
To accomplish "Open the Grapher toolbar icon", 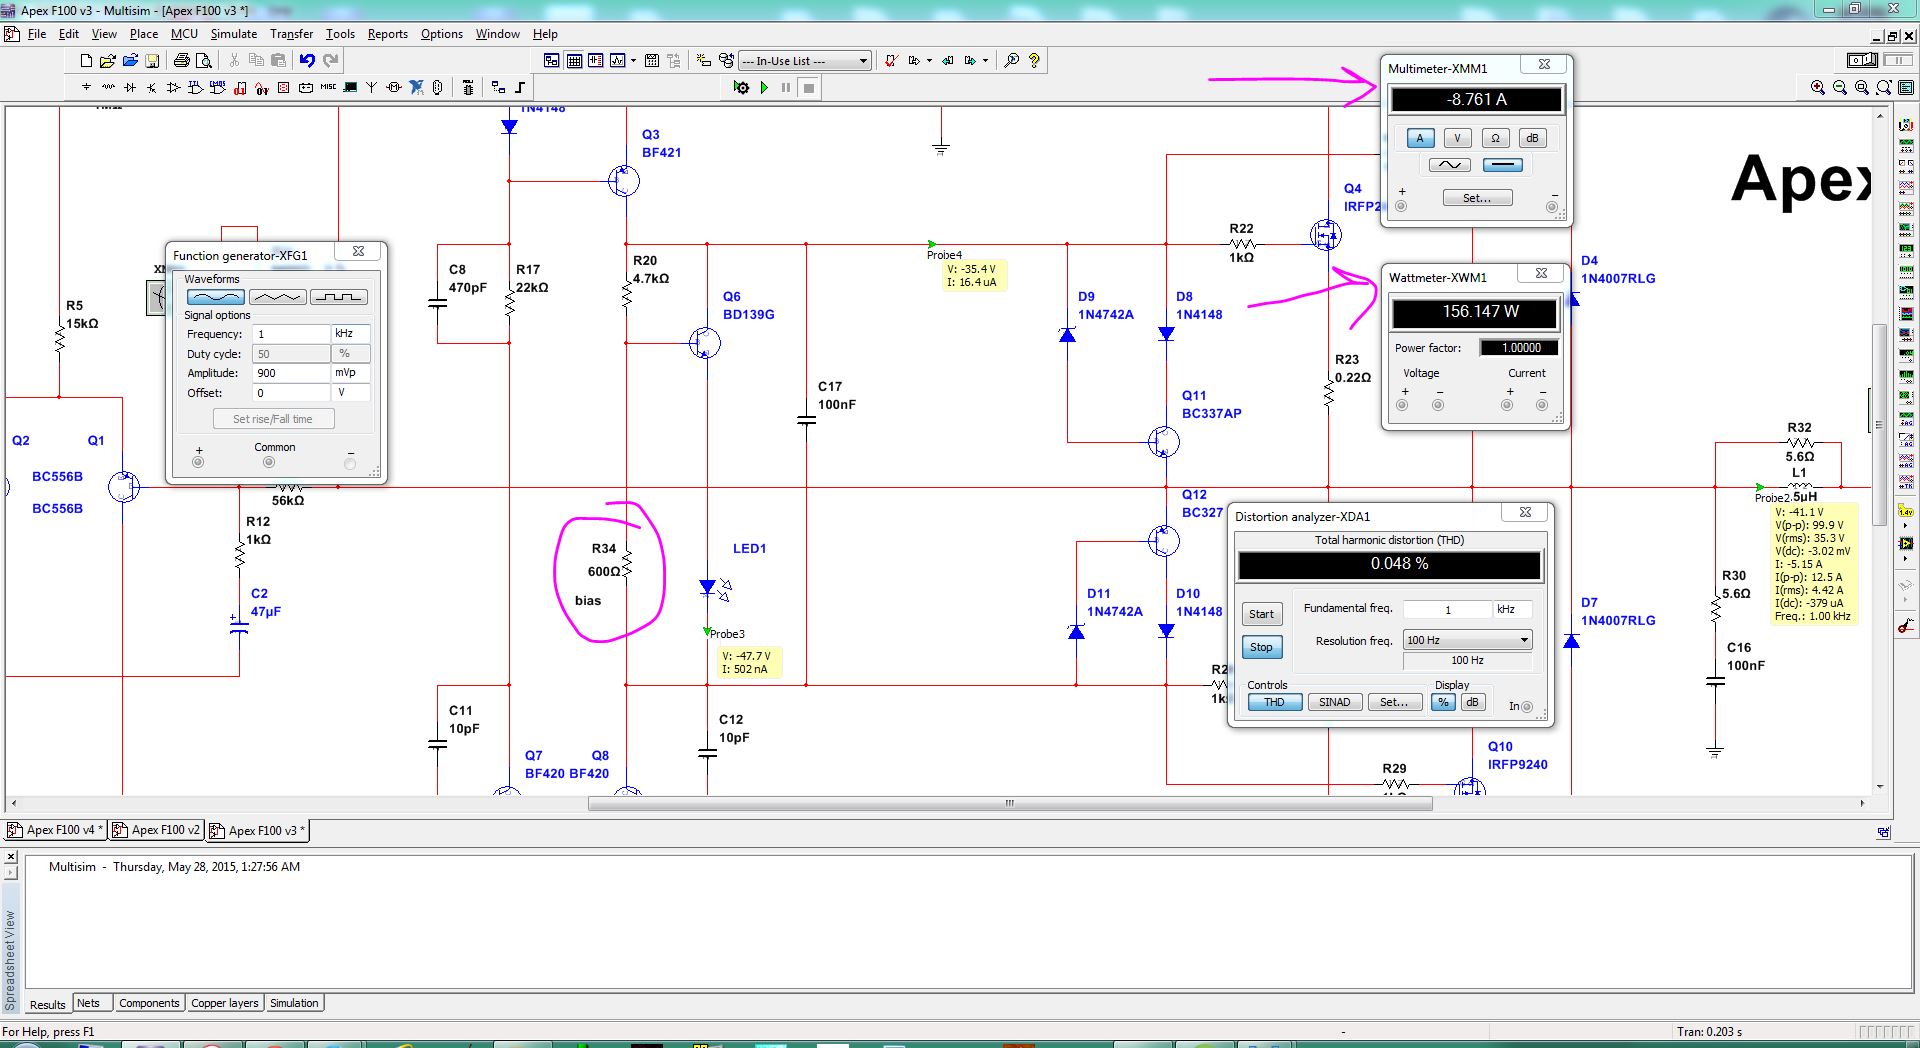I will 617,61.
